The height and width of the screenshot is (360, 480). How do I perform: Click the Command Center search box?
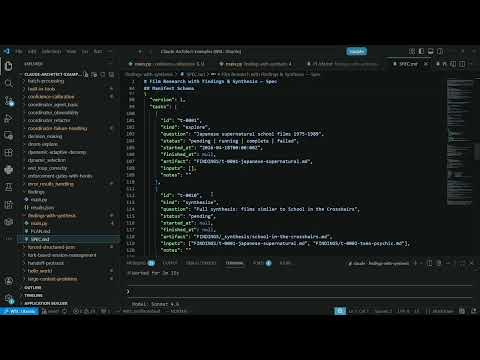201,51
